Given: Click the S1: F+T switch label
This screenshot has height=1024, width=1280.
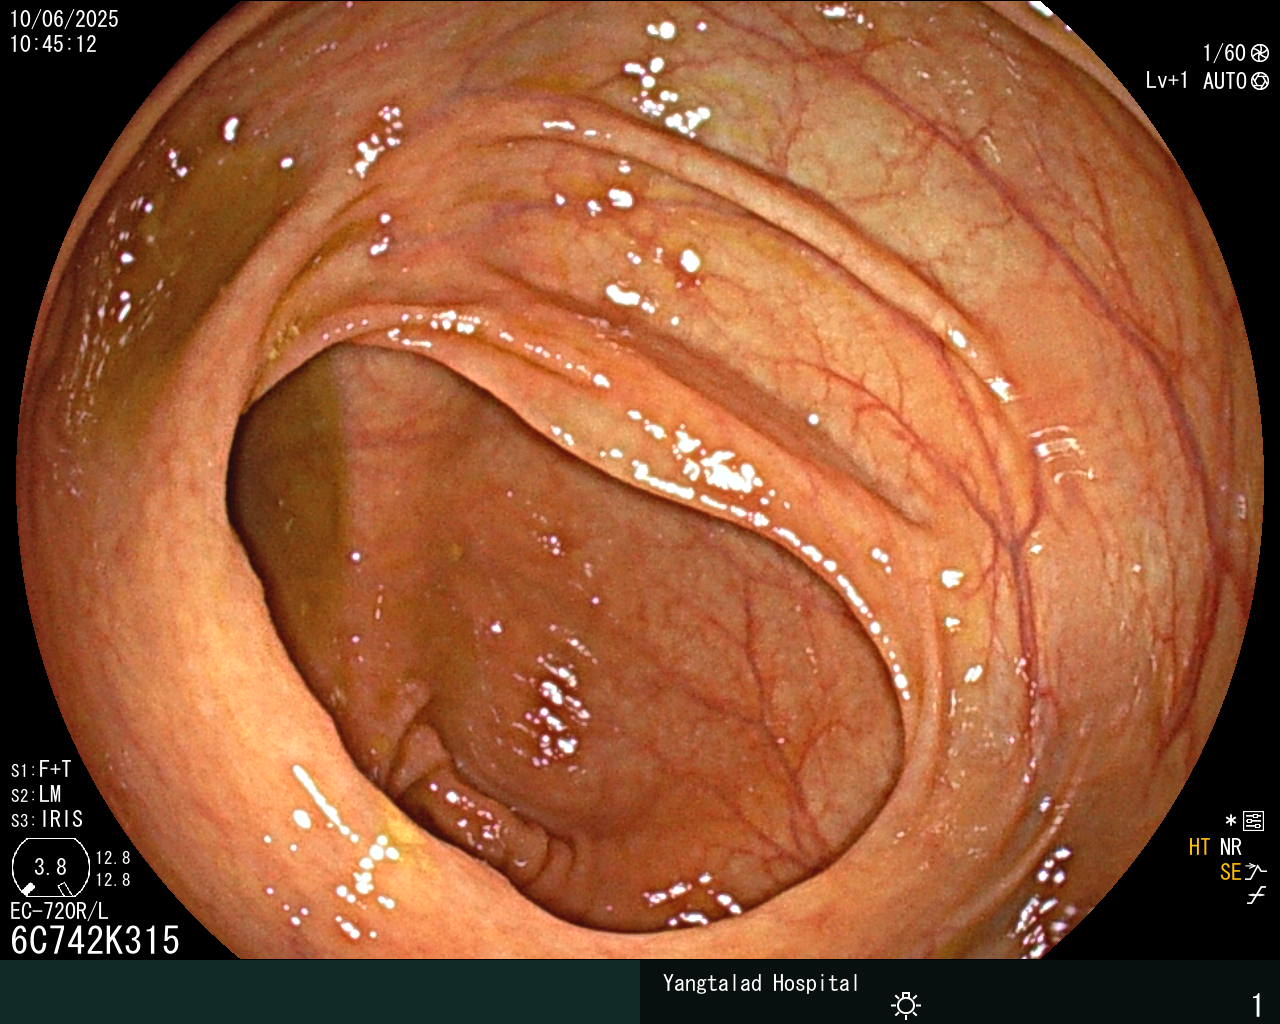Looking at the screenshot, I should tap(41, 770).
